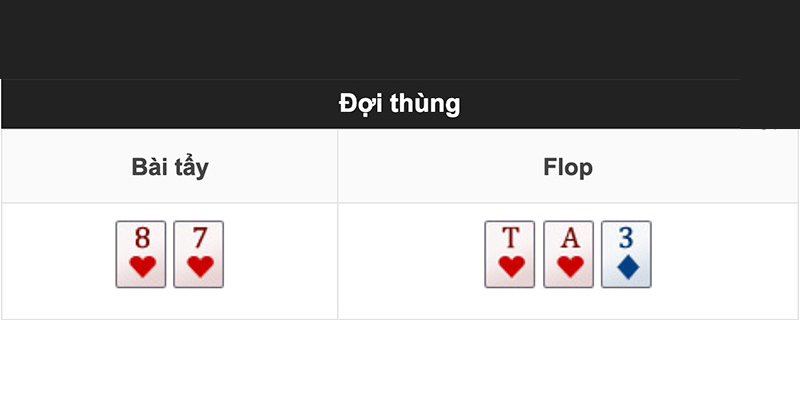This screenshot has height=400, width=800.
Task: Select the Ten of hearts flop card
Action: (510, 254)
